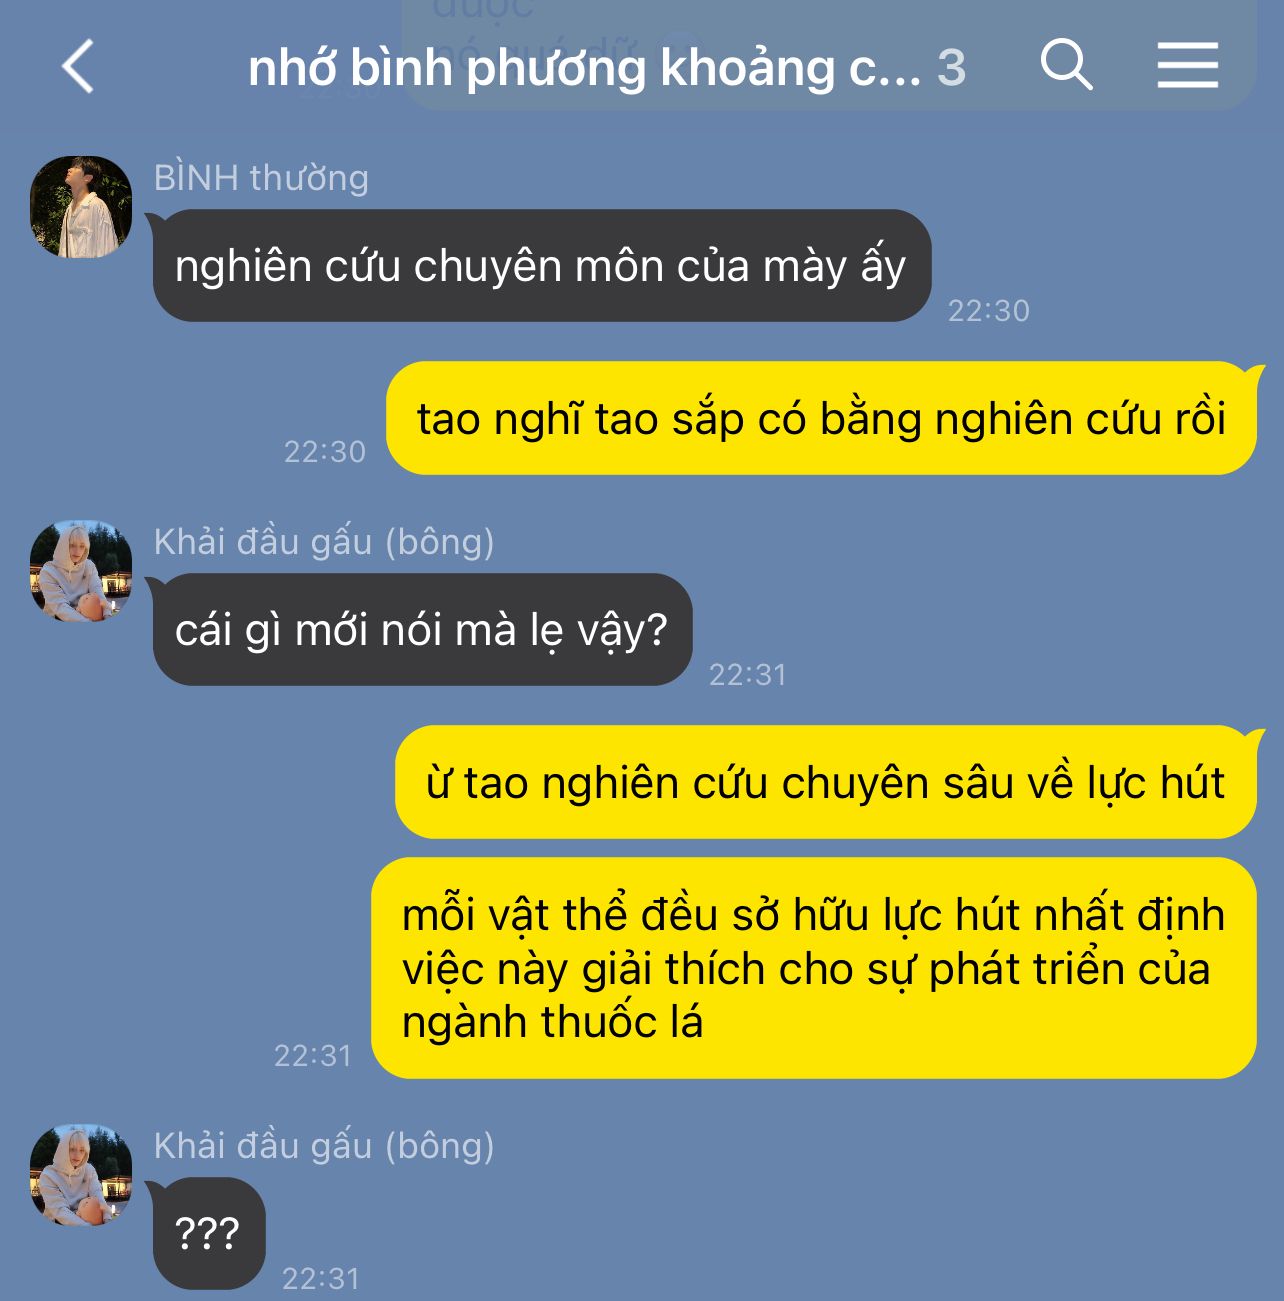1284x1301 pixels.
Task: Tap the member count 3
Action: (951, 68)
